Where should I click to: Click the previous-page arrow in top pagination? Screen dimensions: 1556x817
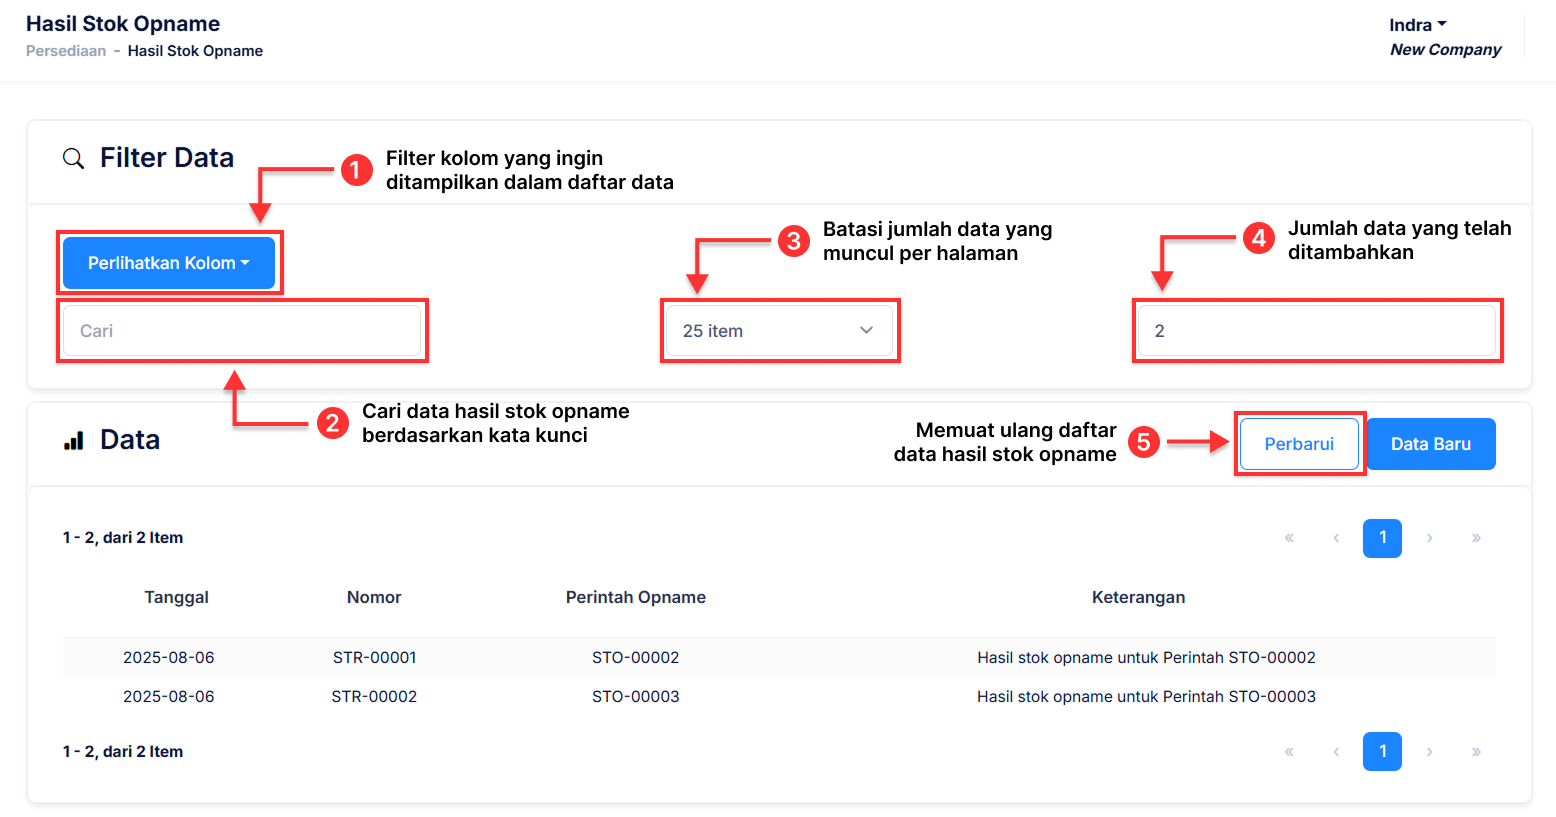point(1336,538)
